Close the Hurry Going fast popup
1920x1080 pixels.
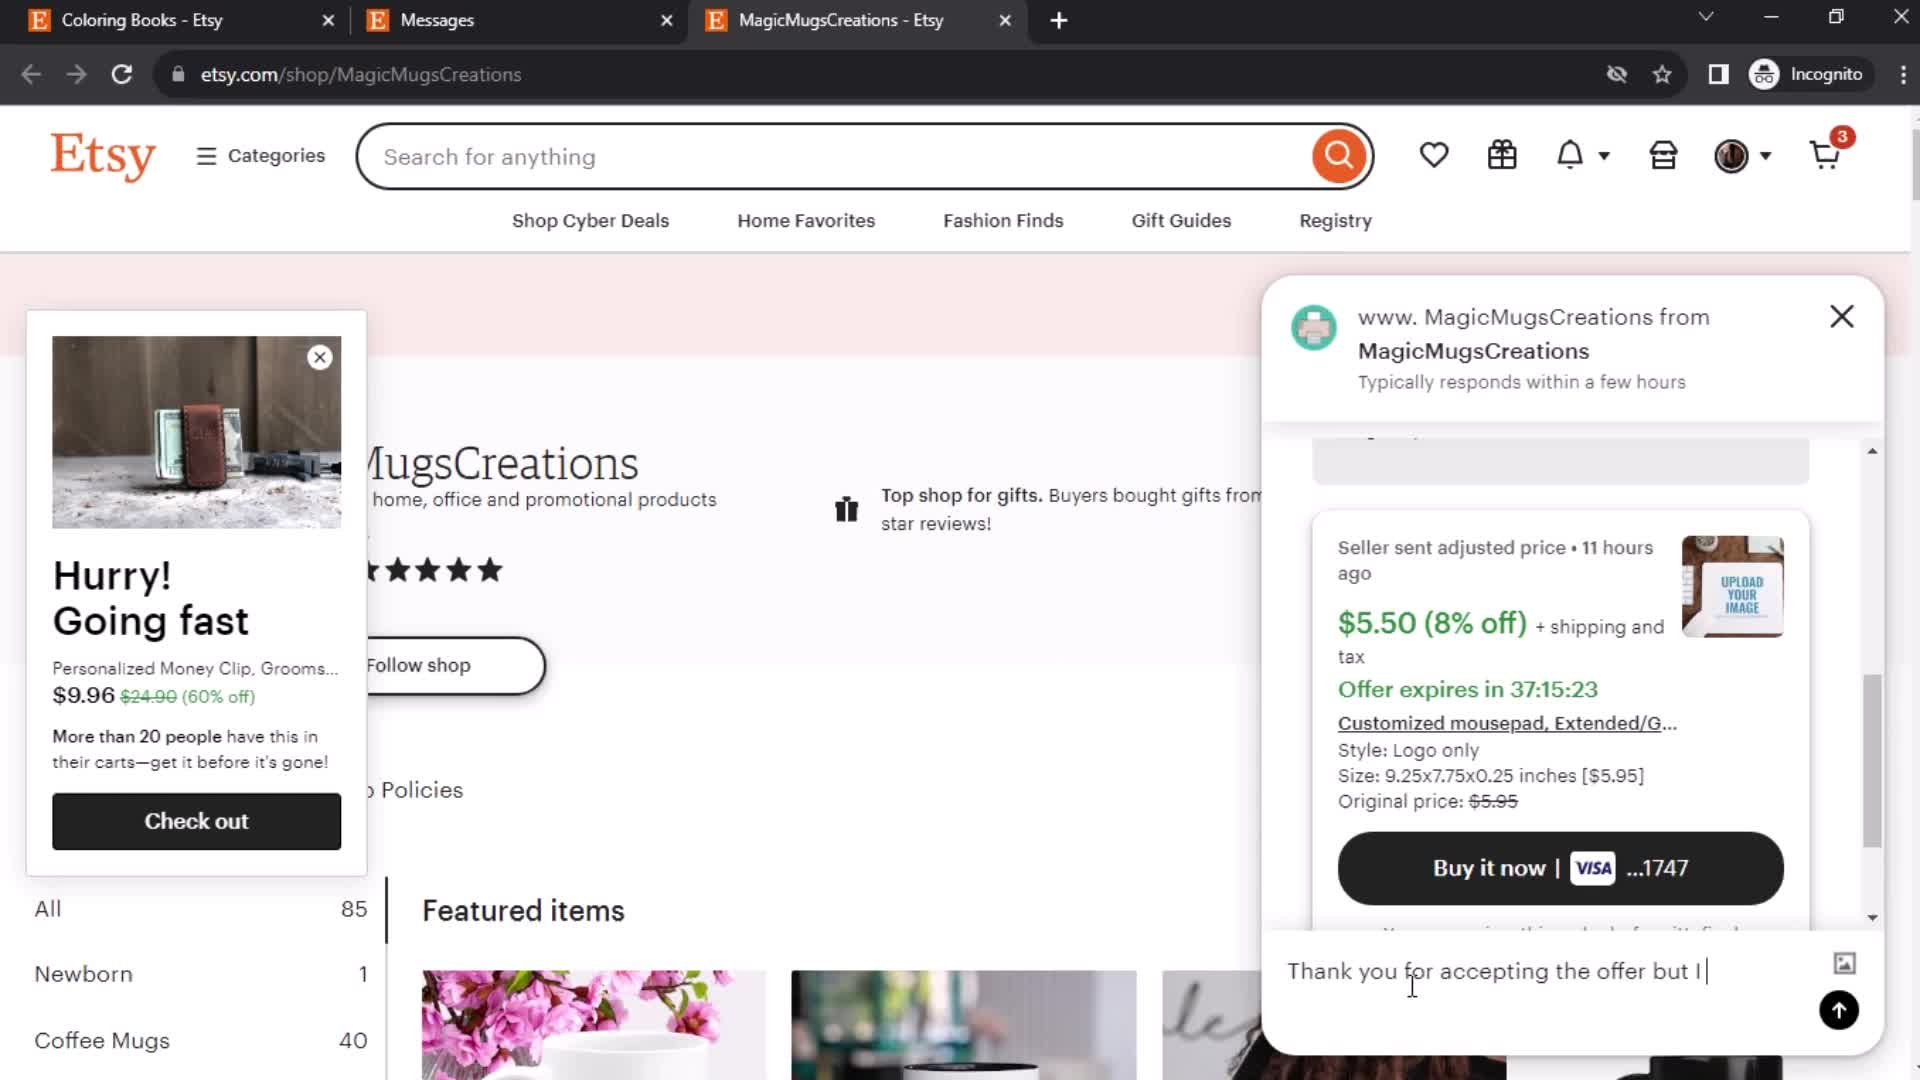320,357
